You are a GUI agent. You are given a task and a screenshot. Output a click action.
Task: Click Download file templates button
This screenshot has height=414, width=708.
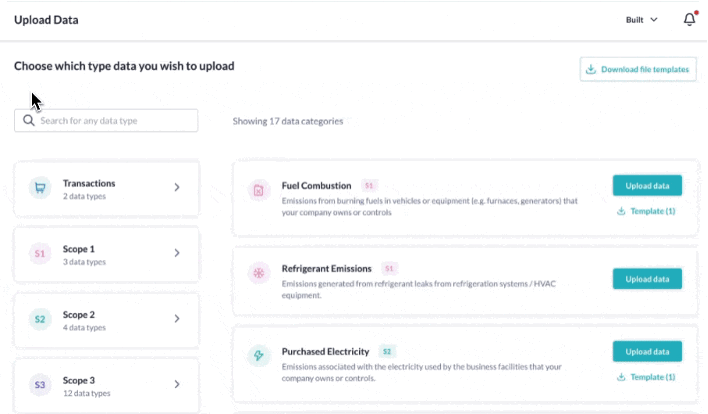coord(638,69)
